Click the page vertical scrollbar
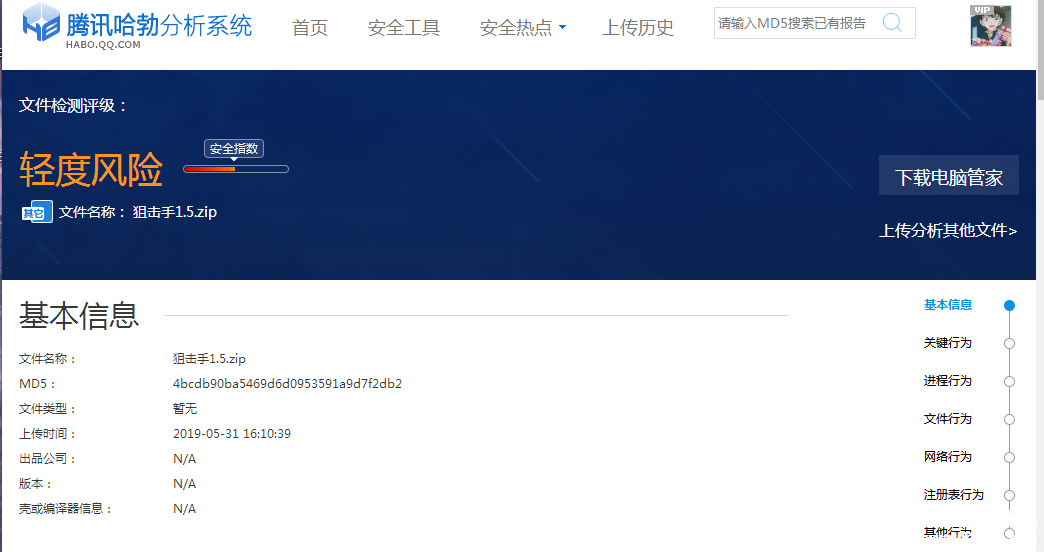 [x=1039, y=300]
